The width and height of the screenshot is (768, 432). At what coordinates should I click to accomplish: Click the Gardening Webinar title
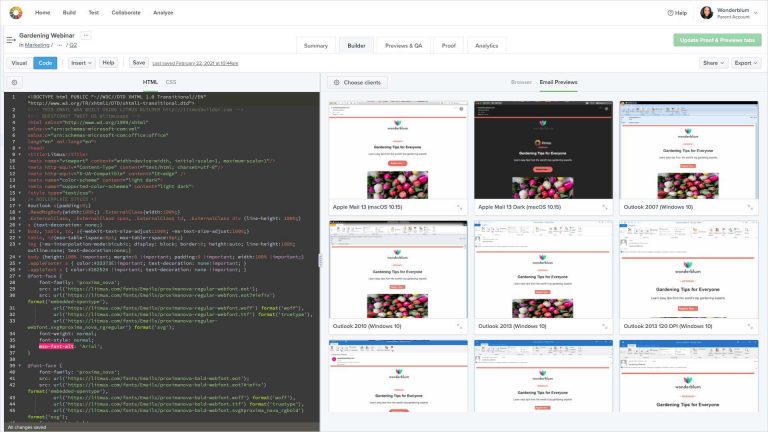(x=47, y=35)
